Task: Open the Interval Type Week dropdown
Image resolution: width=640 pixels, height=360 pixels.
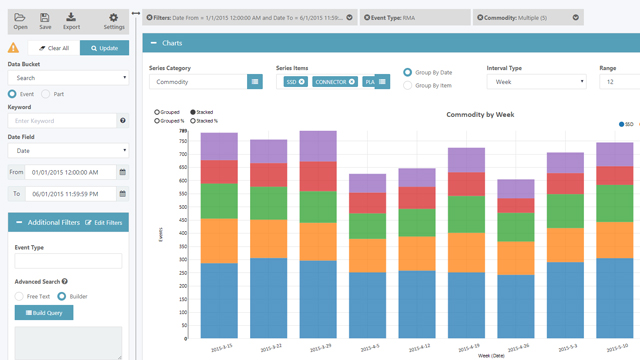Action: coord(536,82)
